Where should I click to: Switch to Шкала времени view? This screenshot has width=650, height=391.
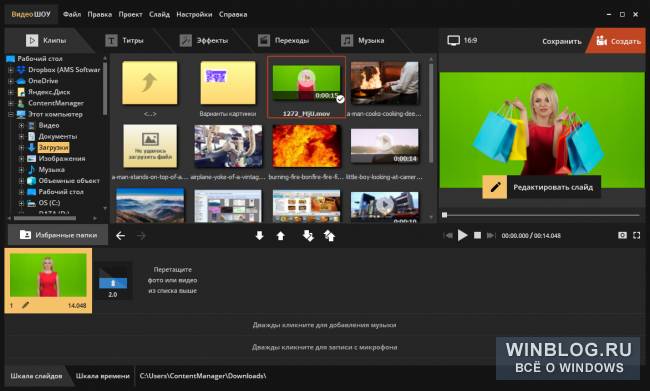tap(102, 376)
